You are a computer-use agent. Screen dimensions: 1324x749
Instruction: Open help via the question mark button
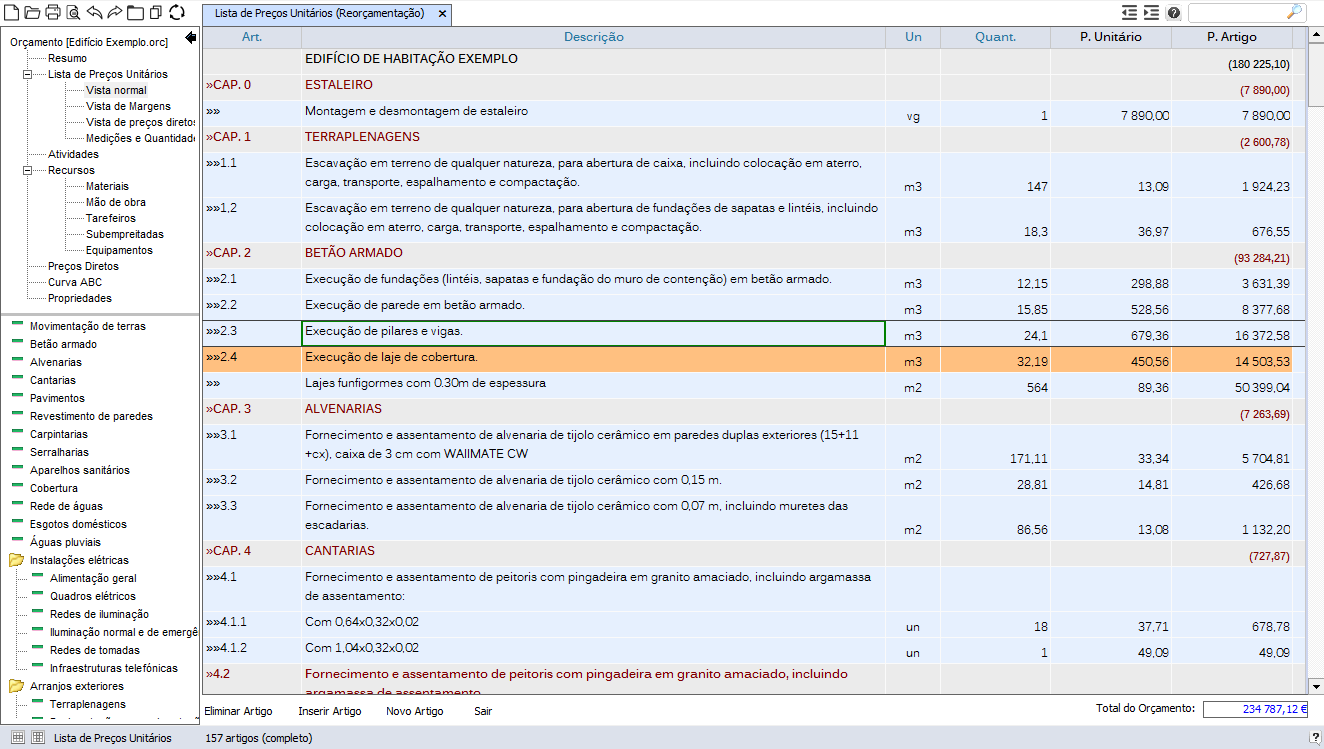tap(1174, 13)
